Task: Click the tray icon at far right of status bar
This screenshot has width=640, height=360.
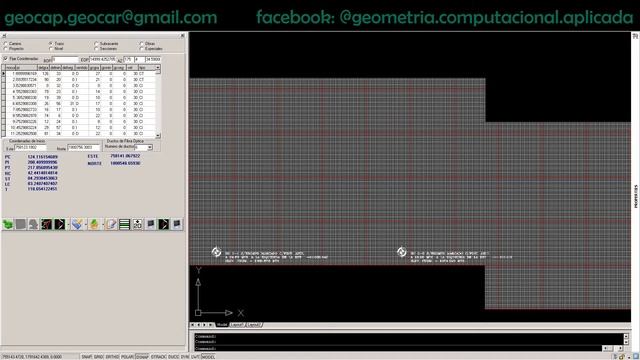Action: point(636,357)
